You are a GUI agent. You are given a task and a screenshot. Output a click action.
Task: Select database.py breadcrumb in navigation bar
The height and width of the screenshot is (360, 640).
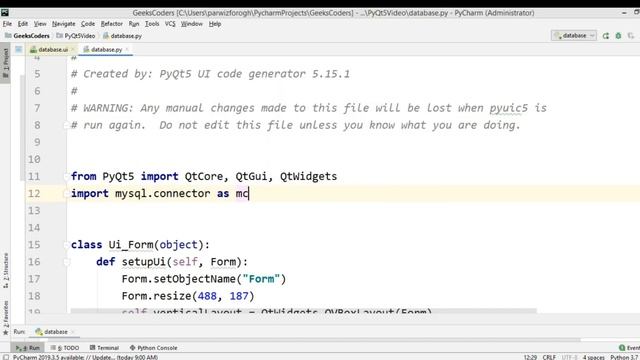(x=122, y=36)
